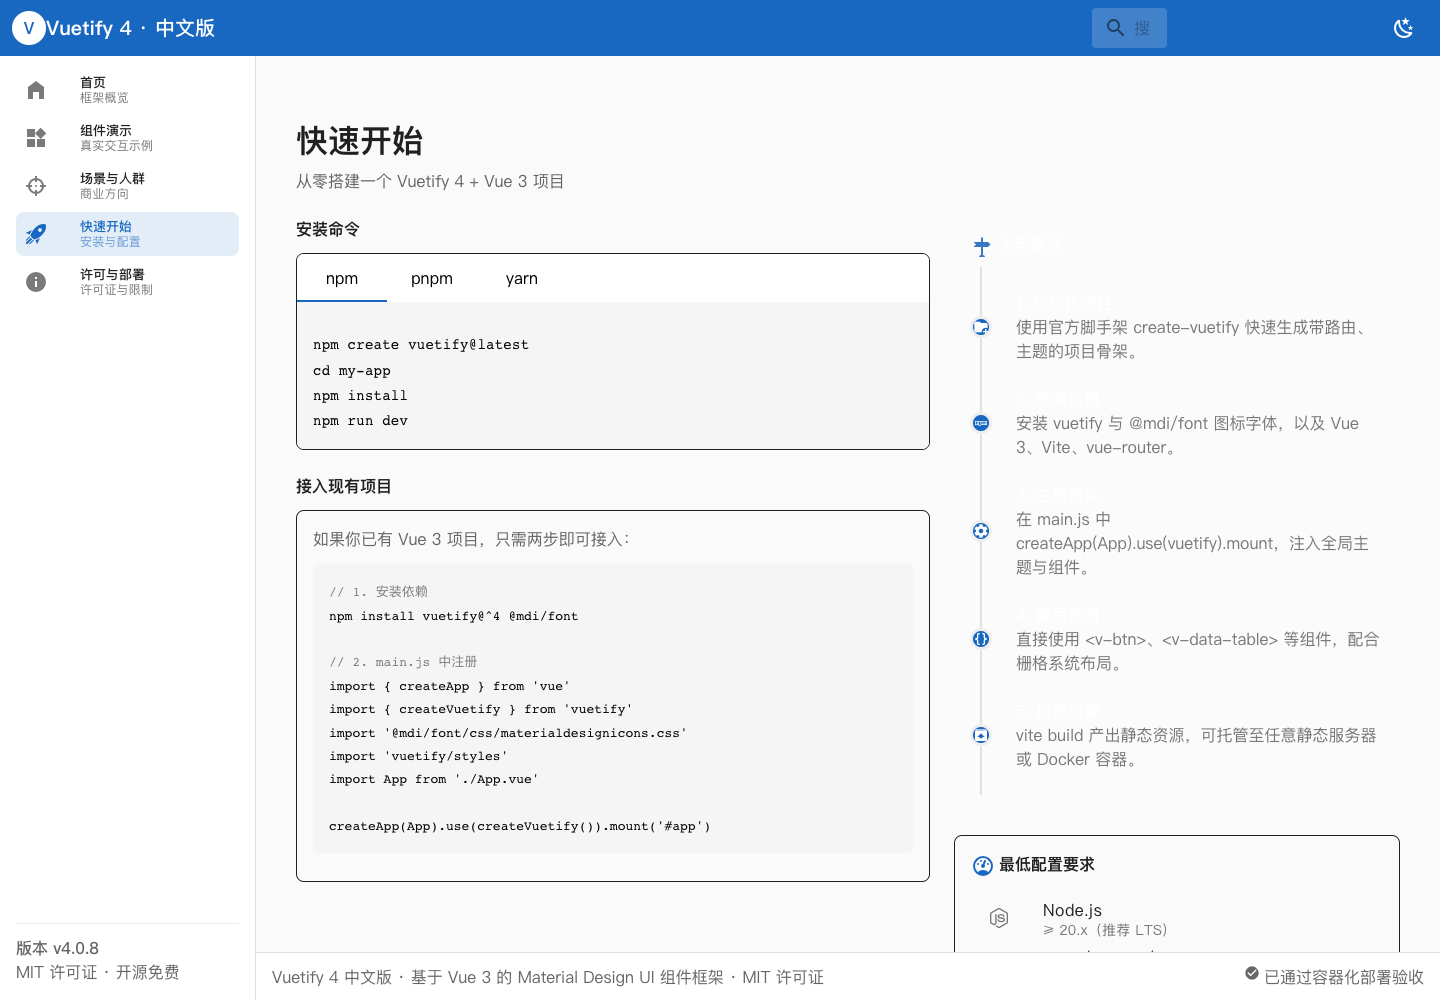Click the timeline dot for main.js registration step
This screenshot has height=1000, width=1440.
(981, 531)
